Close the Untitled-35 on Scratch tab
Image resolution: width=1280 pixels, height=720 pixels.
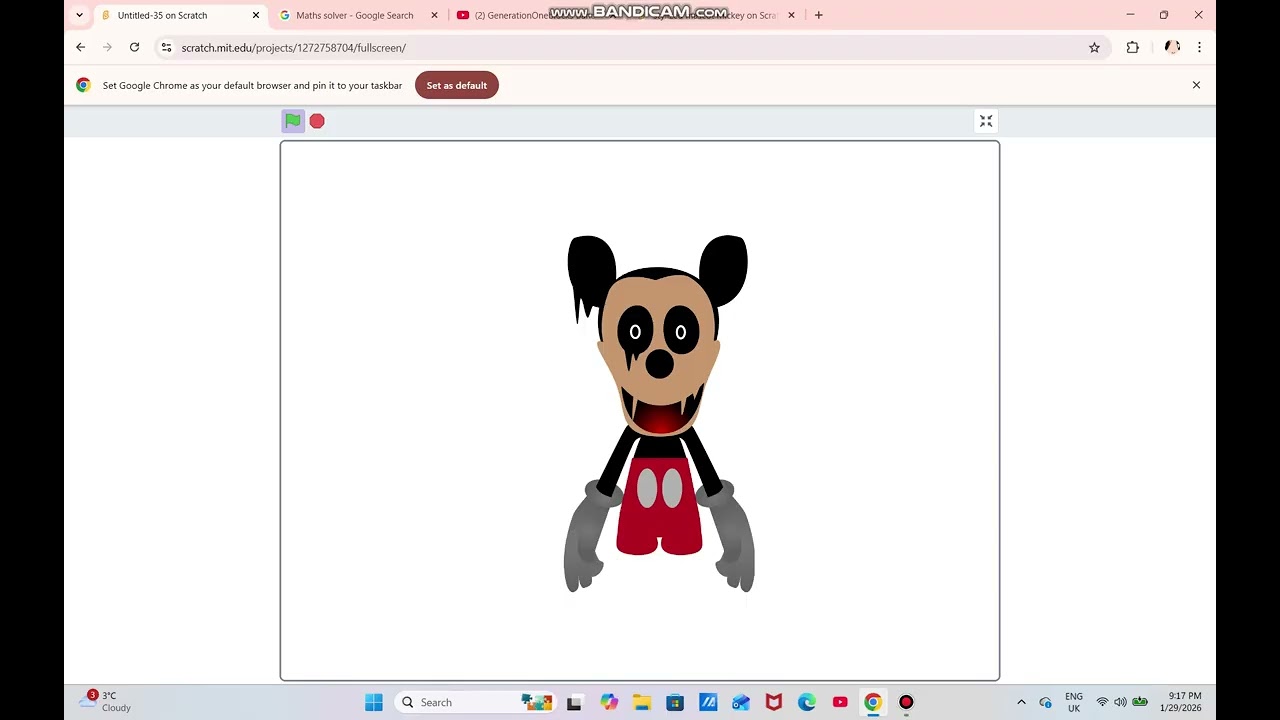click(x=256, y=15)
